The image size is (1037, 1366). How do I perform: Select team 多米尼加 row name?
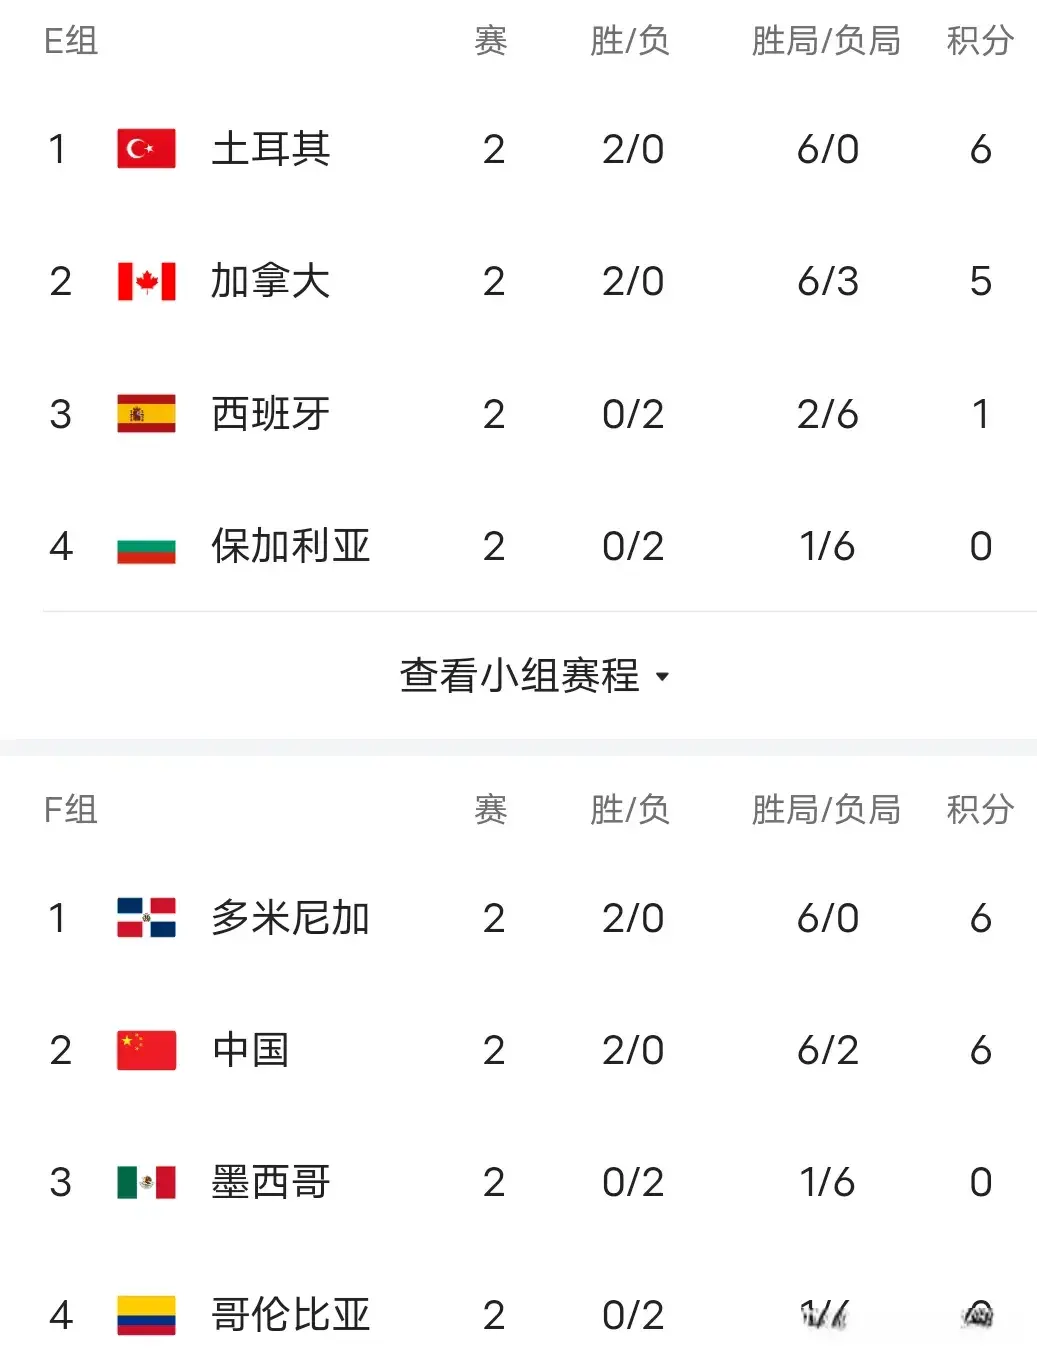[x=290, y=918]
